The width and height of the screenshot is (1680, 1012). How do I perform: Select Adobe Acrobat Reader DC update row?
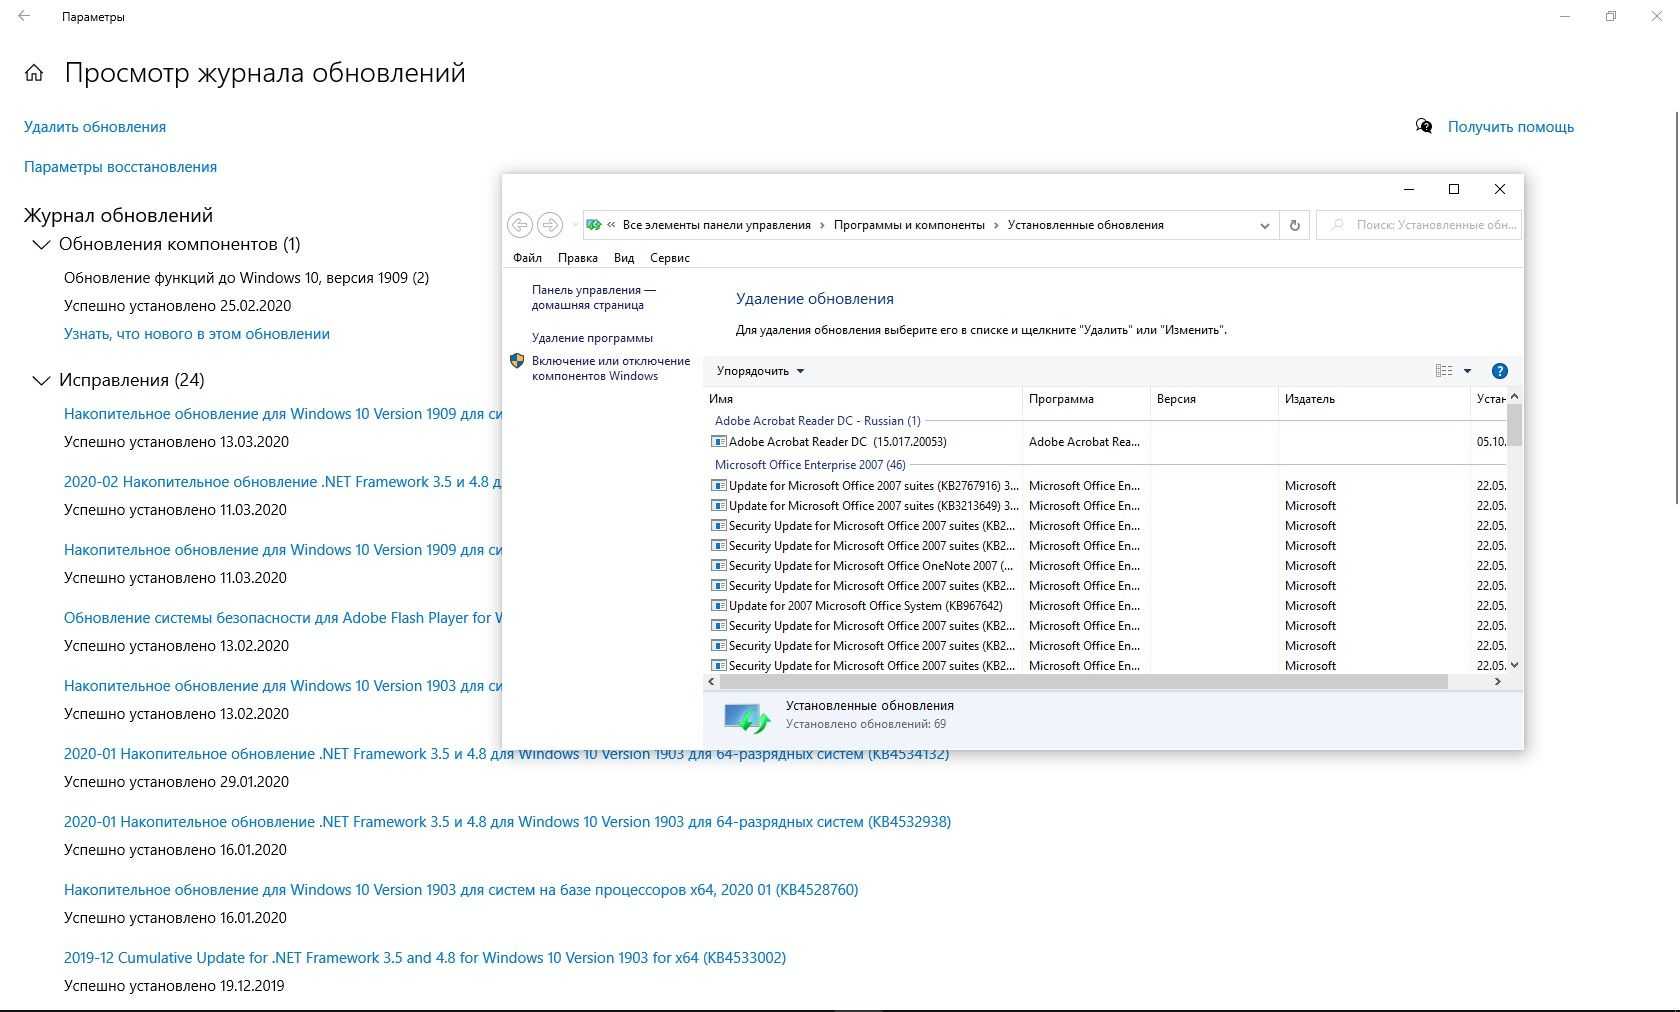[837, 442]
